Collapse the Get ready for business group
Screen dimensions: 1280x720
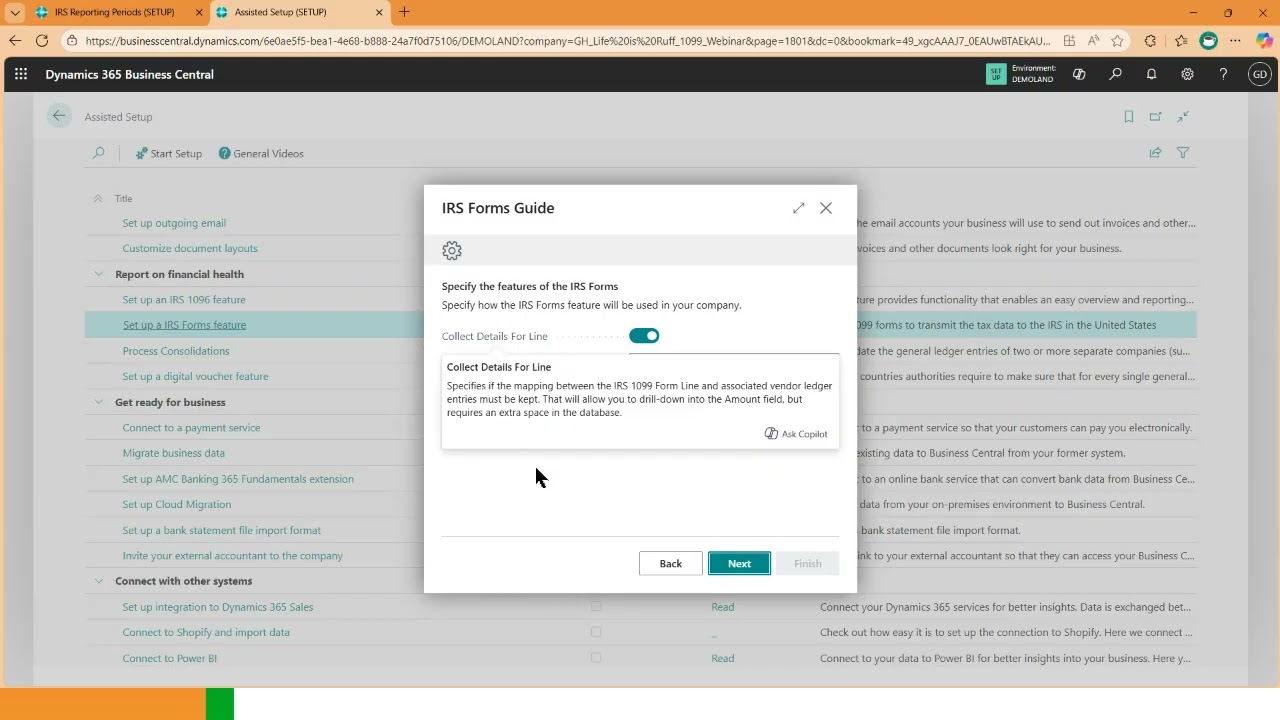98,402
